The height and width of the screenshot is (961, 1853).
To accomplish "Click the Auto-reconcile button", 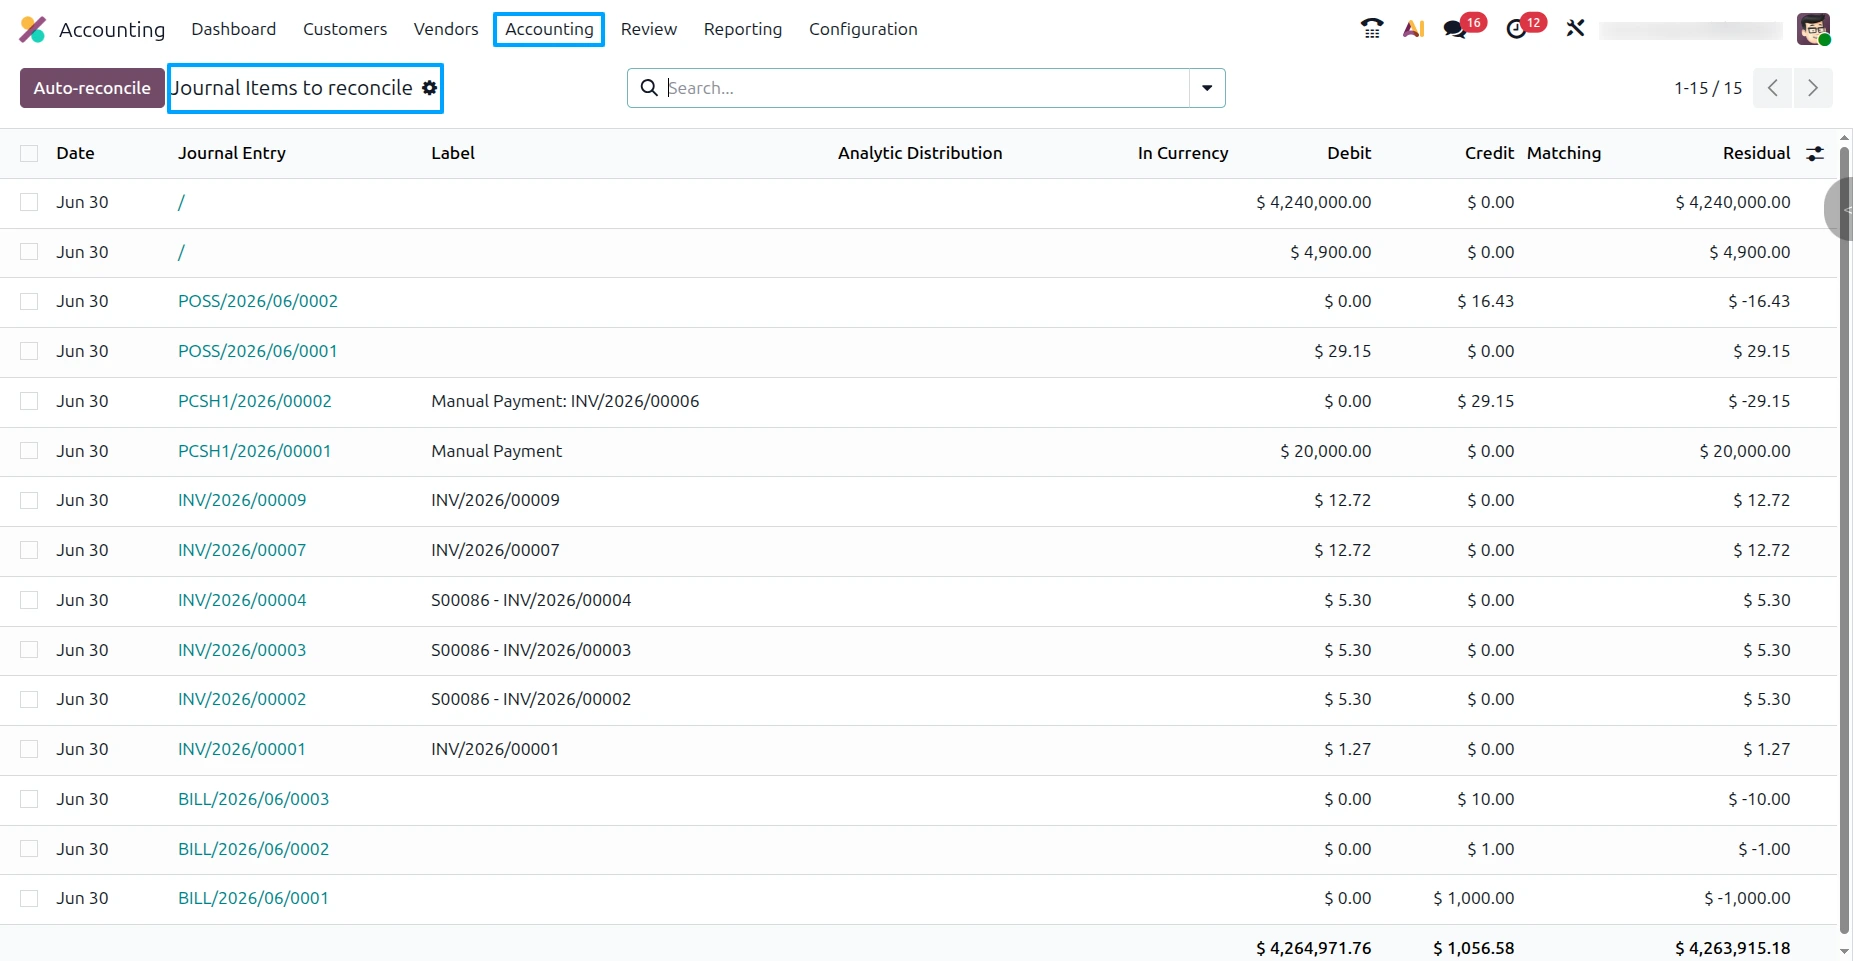I will pos(92,88).
